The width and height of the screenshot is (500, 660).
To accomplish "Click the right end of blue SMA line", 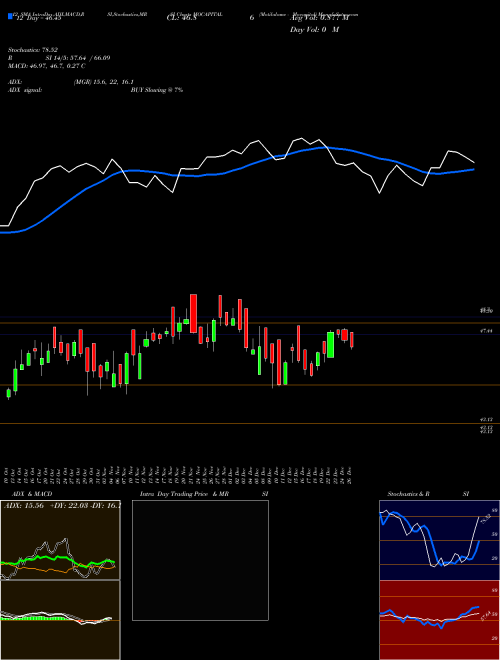I will pos(473,170).
